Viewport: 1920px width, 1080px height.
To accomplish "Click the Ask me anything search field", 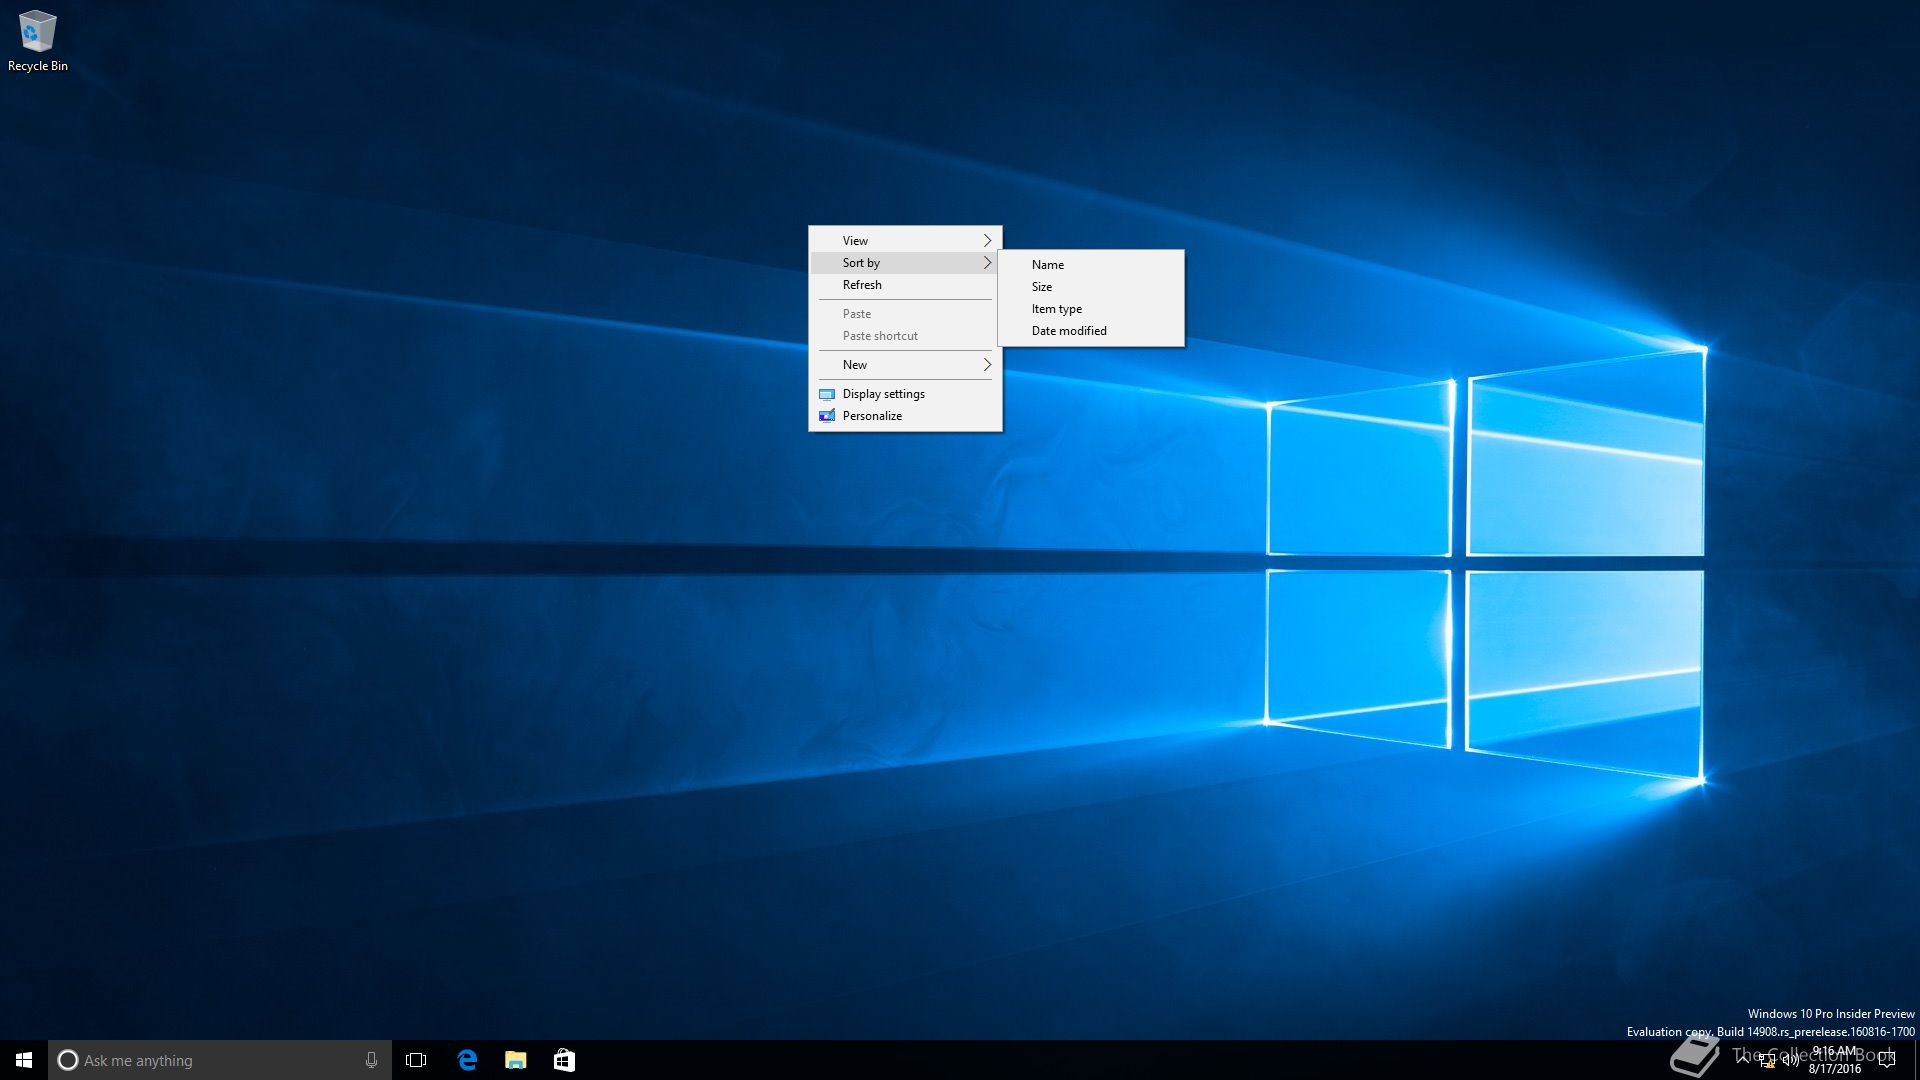I will [x=220, y=1060].
